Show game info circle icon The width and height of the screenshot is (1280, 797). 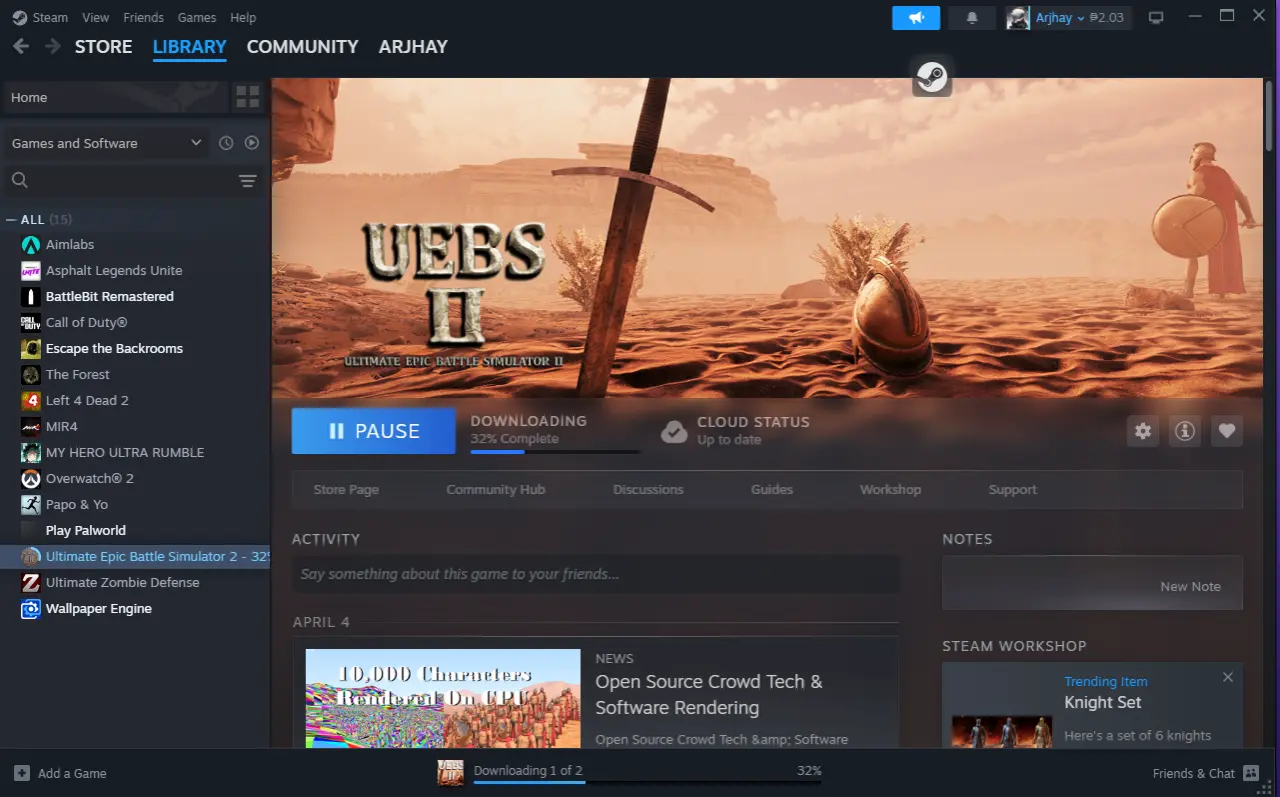point(1185,431)
